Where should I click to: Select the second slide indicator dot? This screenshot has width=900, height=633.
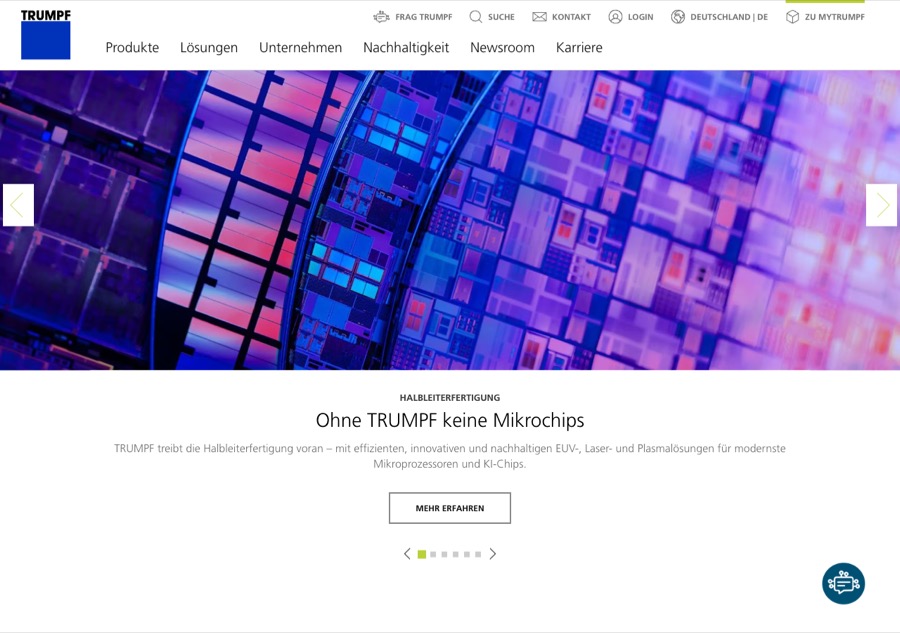[x=433, y=554]
